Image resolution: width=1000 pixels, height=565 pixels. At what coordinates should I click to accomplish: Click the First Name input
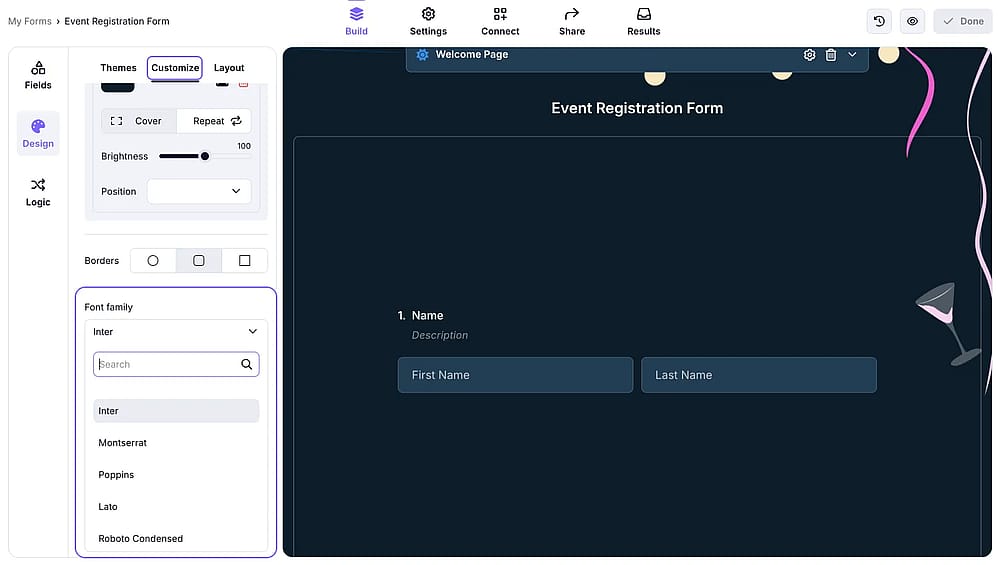point(515,375)
